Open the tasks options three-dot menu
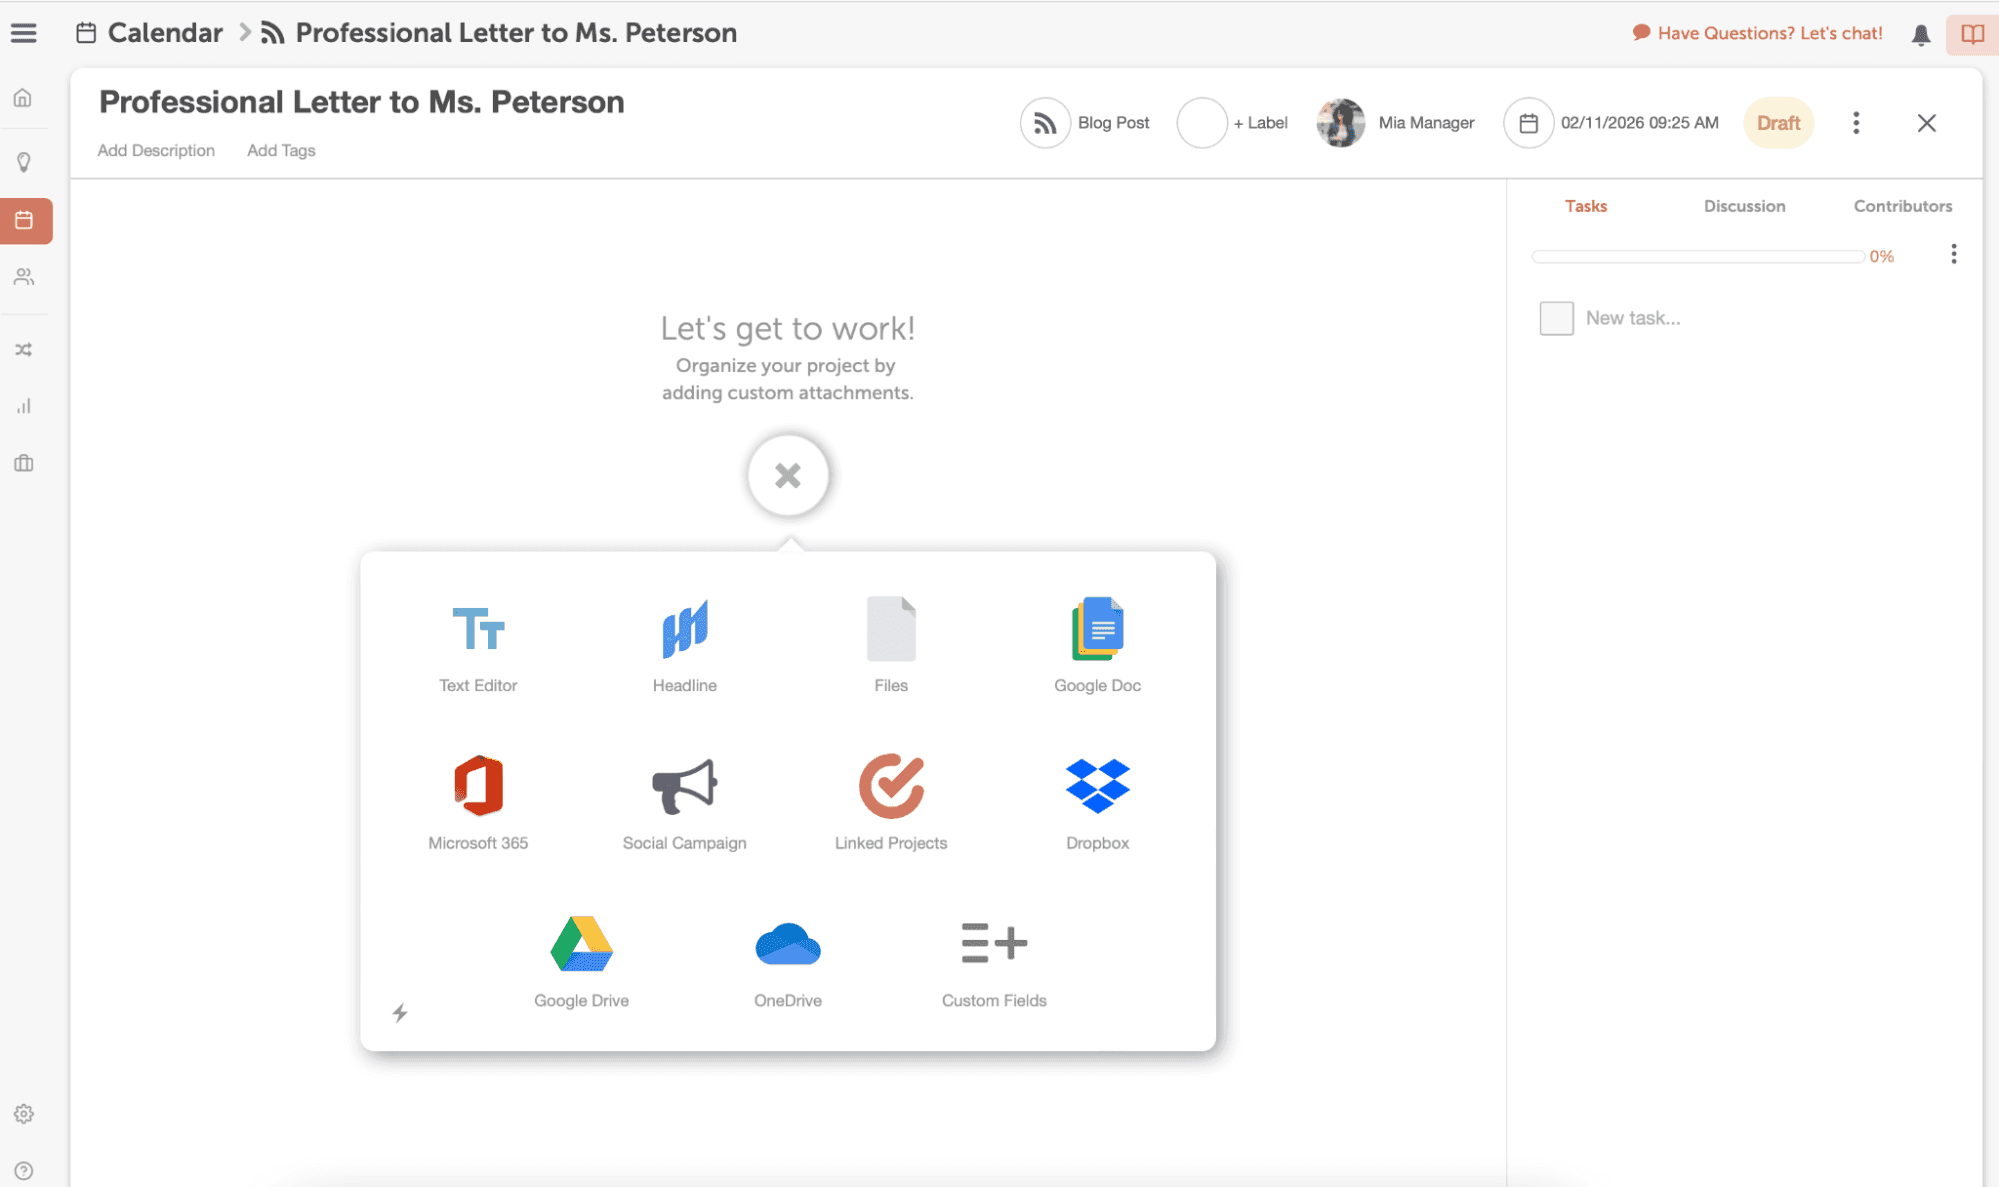Viewport: 1999px width, 1187px height. click(x=1954, y=254)
